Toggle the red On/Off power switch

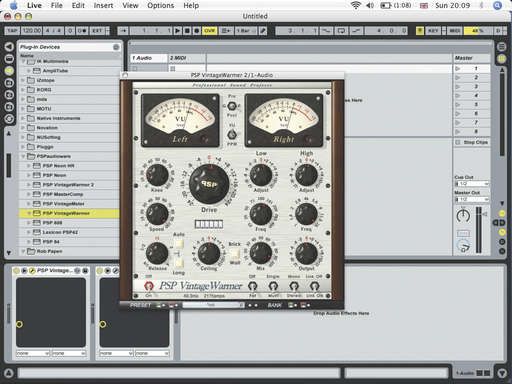[x=148, y=286]
